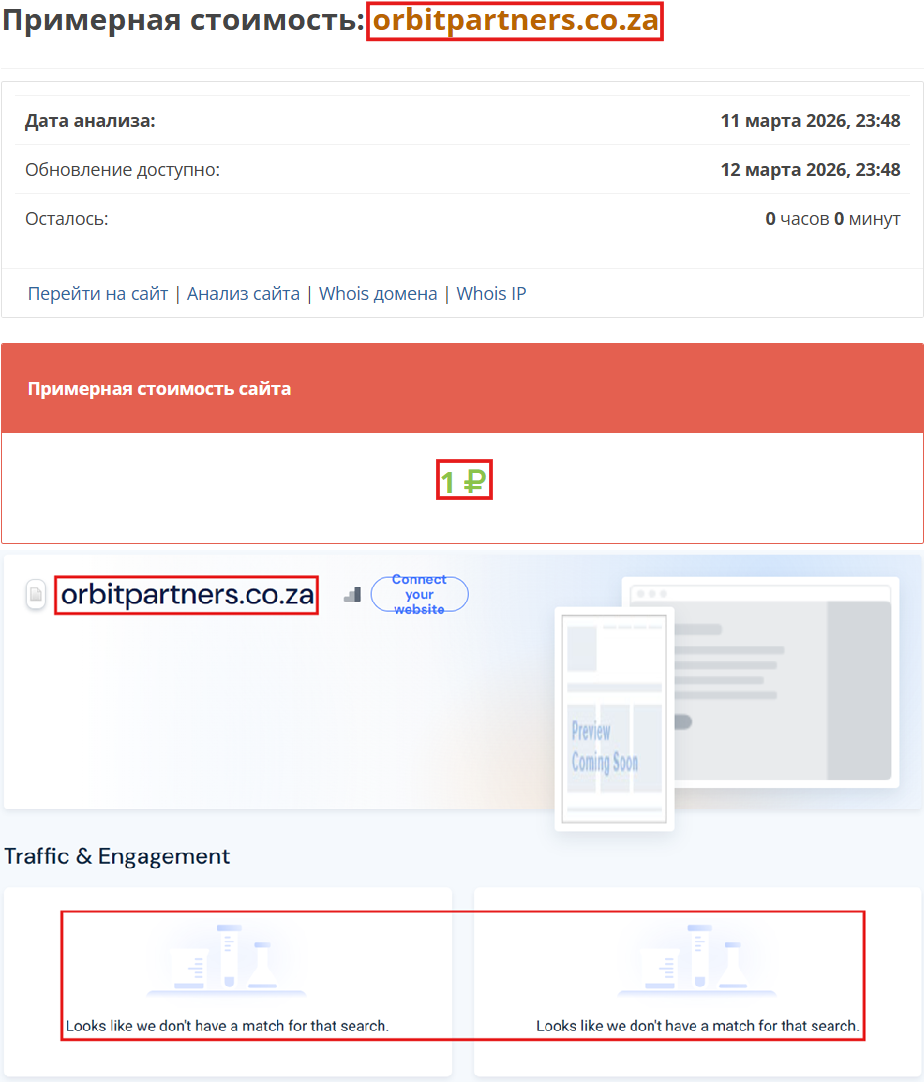Screen dimensions: 924x1082
Task: Click the green ruble currency symbol
Action: [476, 480]
